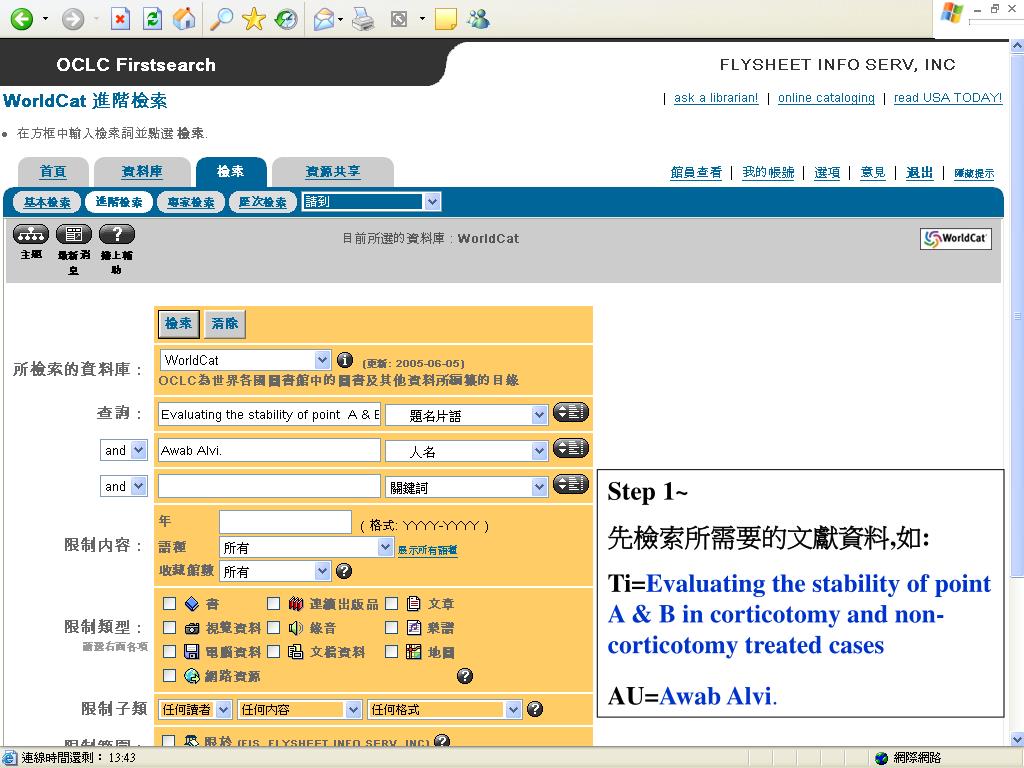This screenshot has width=1024, height=768.
Task: Open the 'ask a librarian!' link
Action: (716, 98)
